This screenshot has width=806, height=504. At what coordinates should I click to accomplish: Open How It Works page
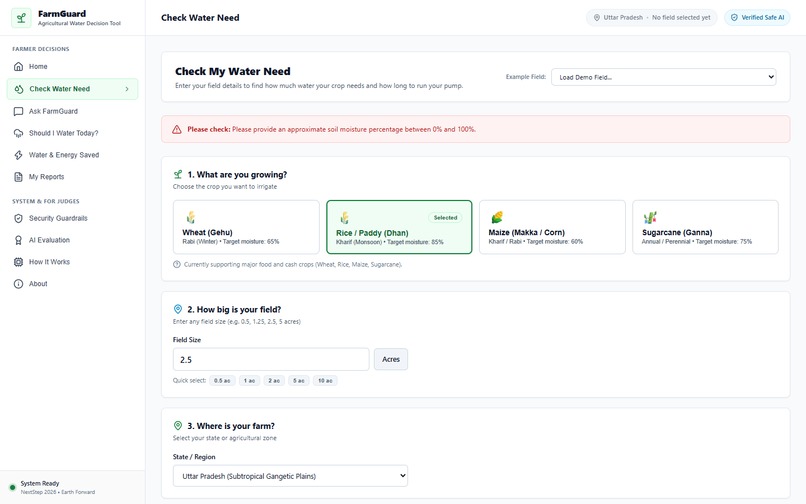click(x=72, y=262)
